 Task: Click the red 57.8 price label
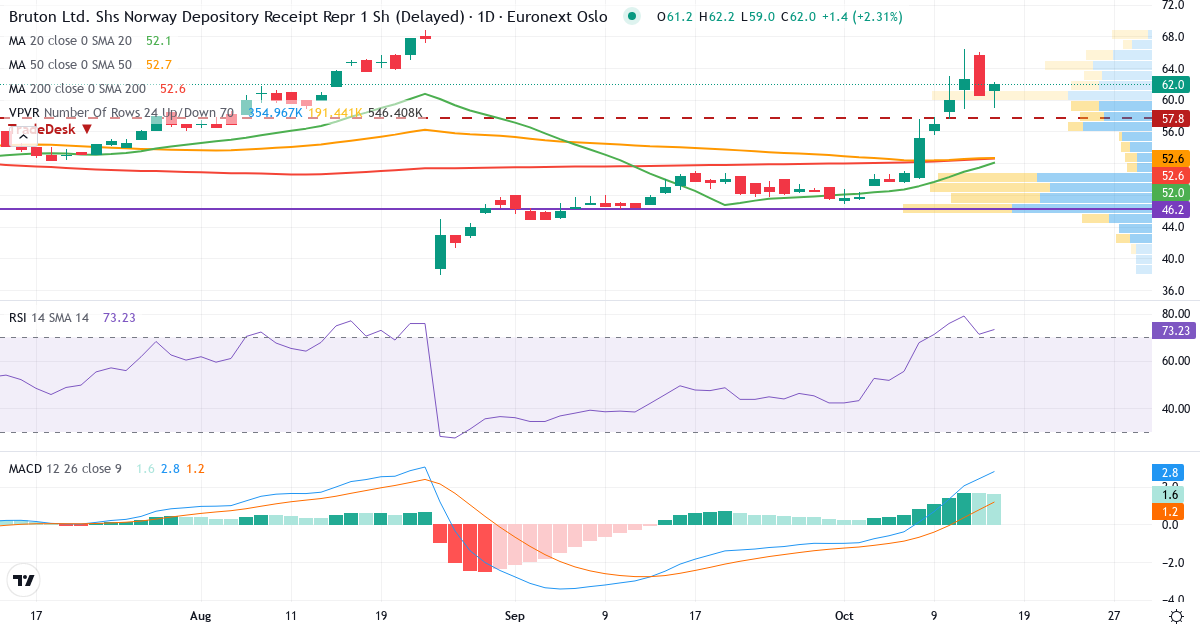(1169, 118)
